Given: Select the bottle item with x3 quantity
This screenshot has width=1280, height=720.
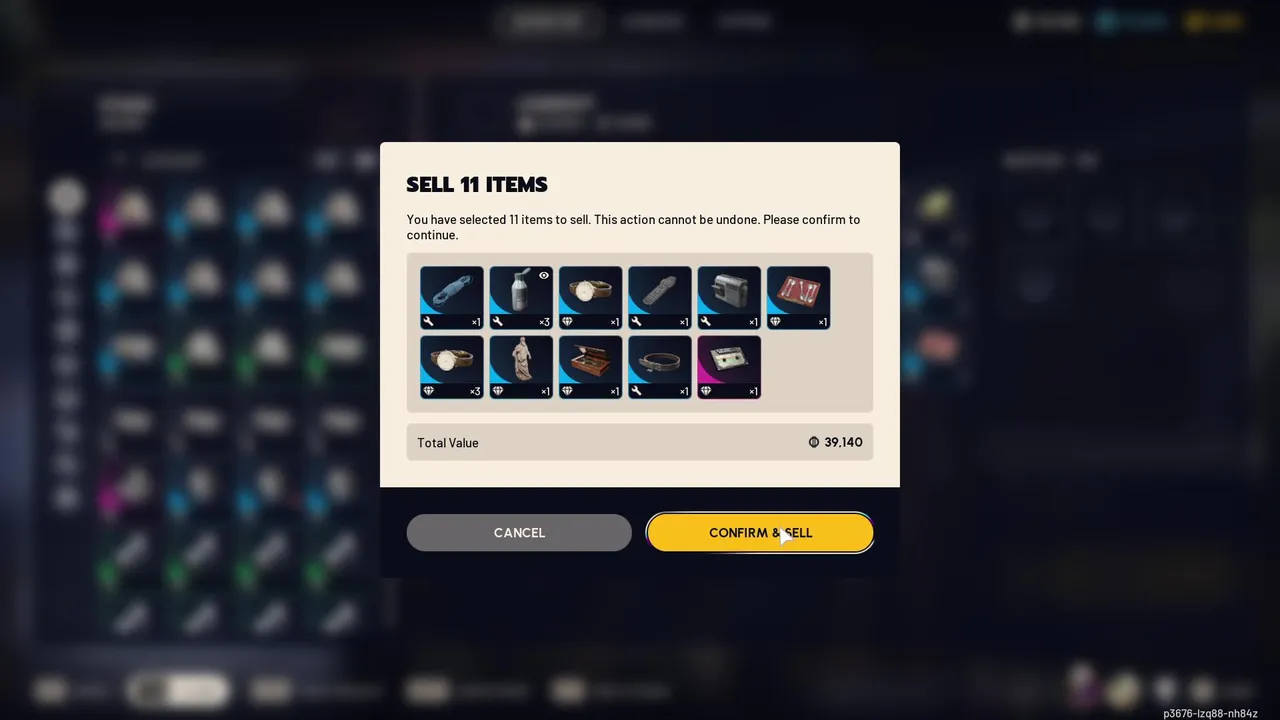Looking at the screenshot, I should [521, 297].
